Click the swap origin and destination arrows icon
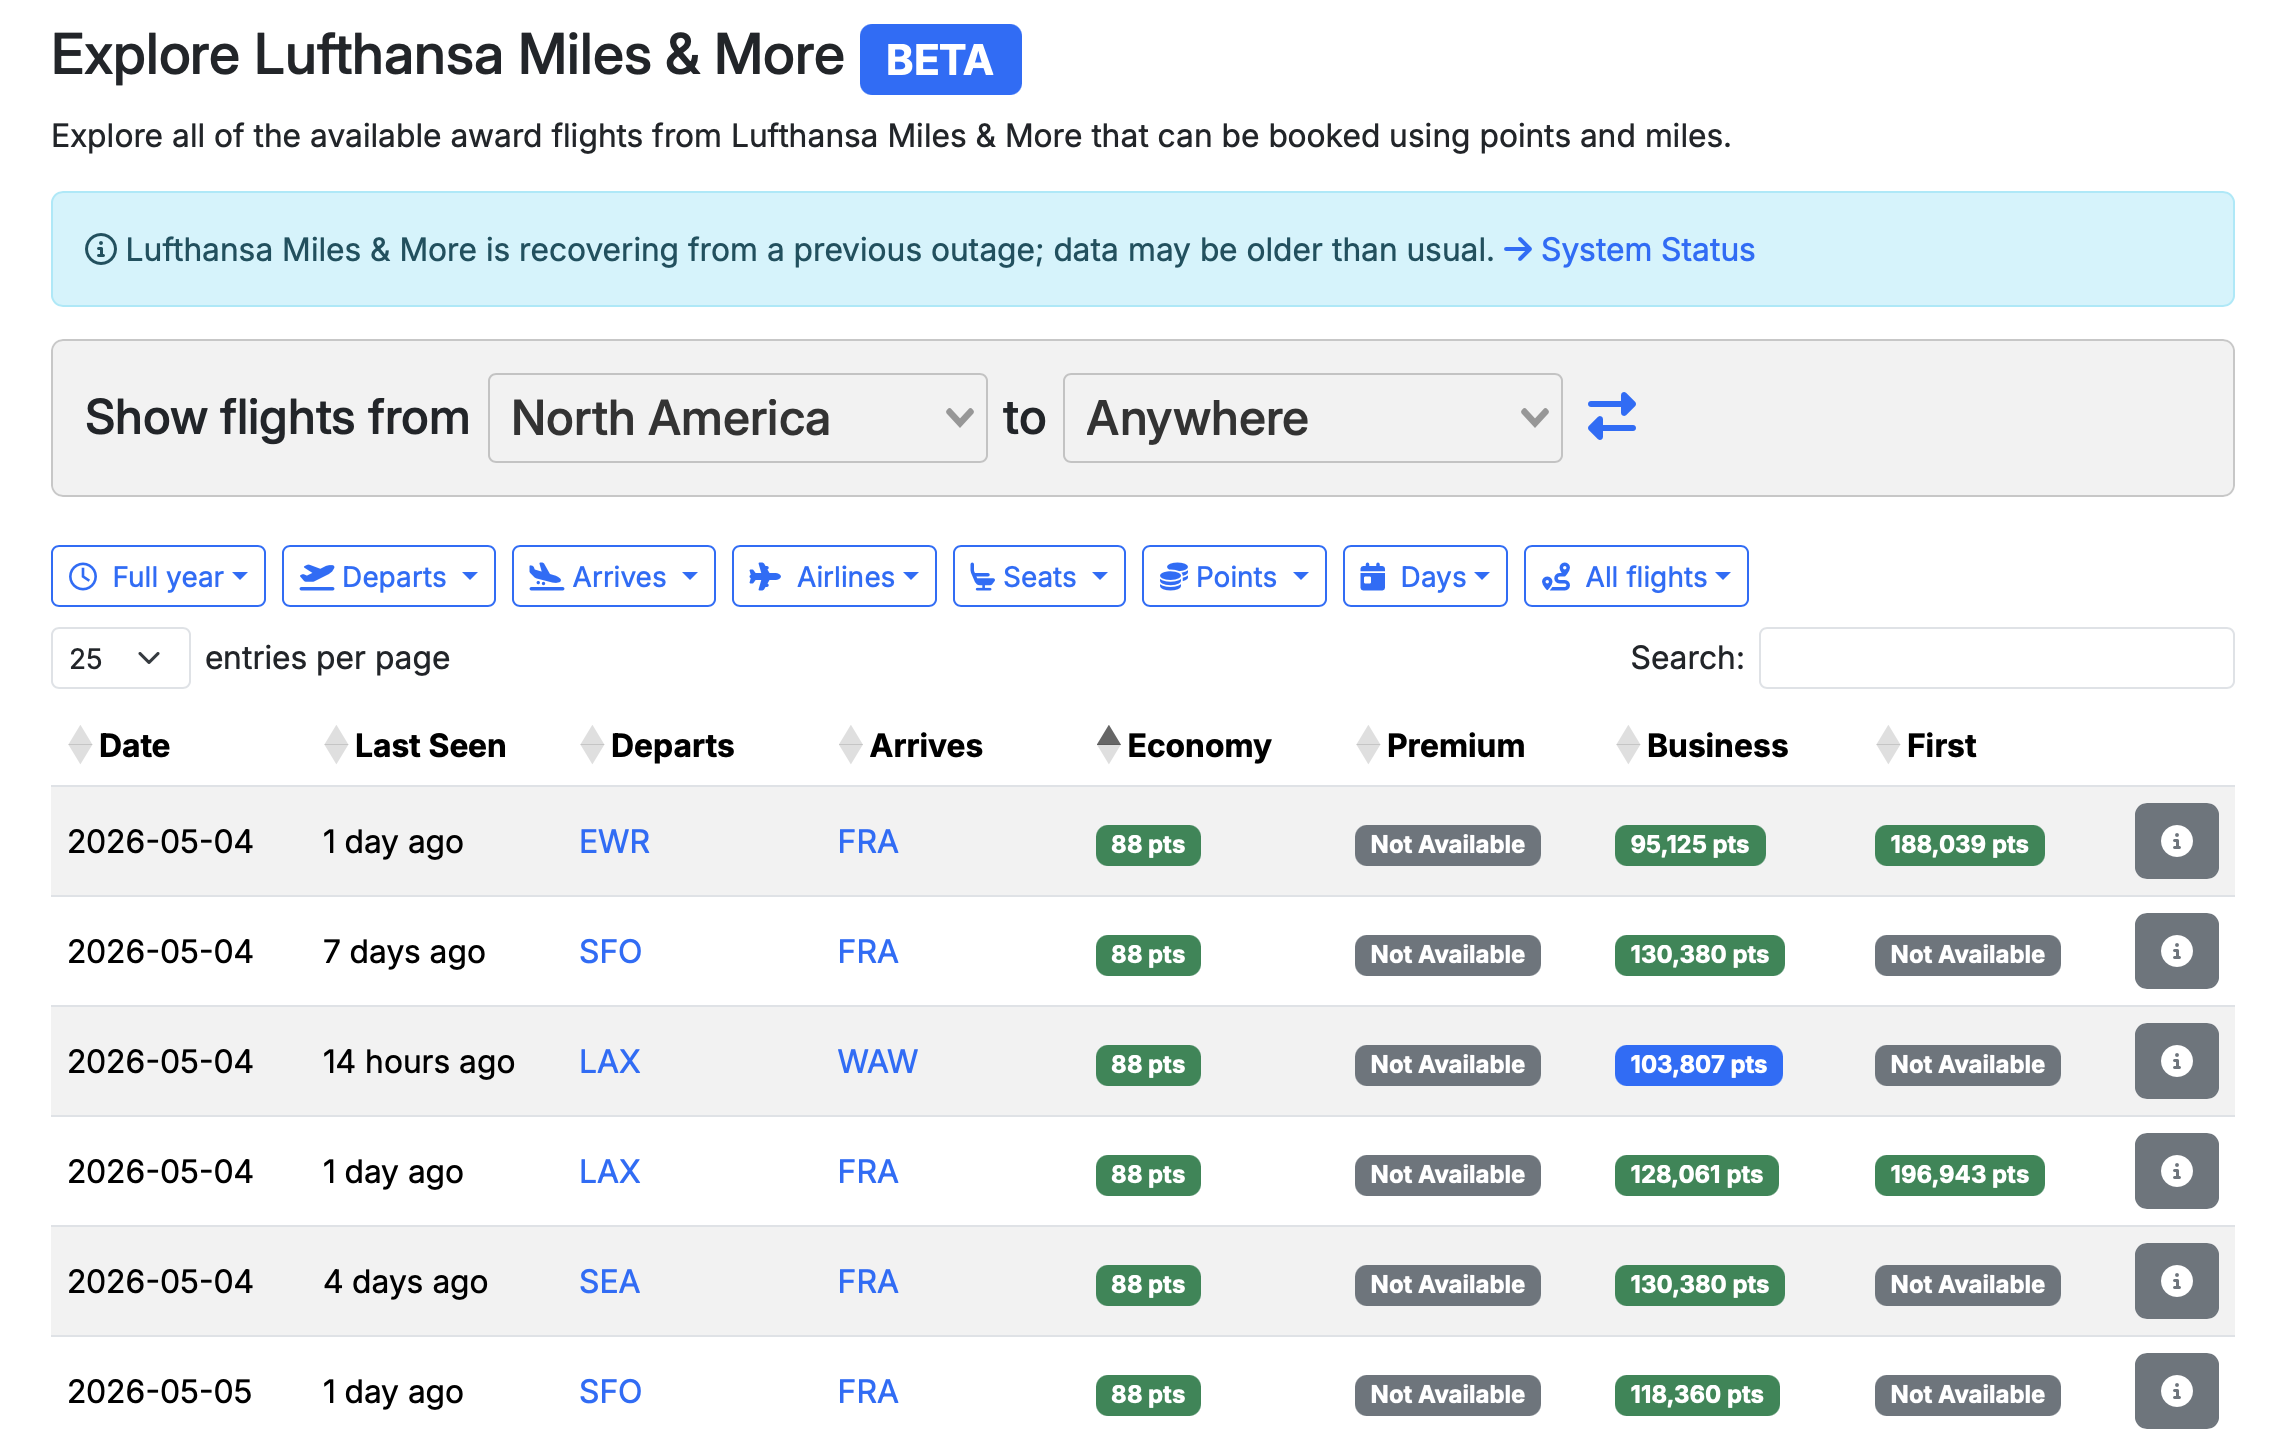Image resolution: width=2282 pixels, height=1440 pixels. coord(1611,417)
